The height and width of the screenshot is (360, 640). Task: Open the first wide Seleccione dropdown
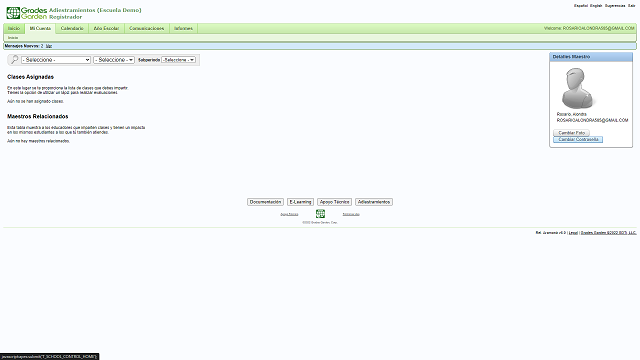[56, 60]
